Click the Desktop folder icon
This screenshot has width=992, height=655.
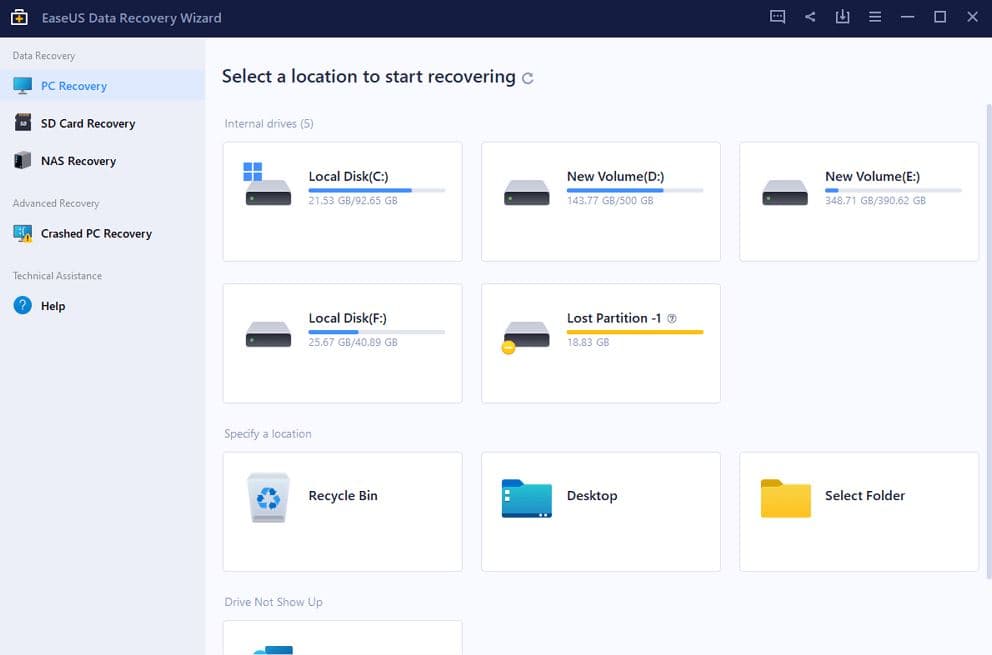point(526,498)
